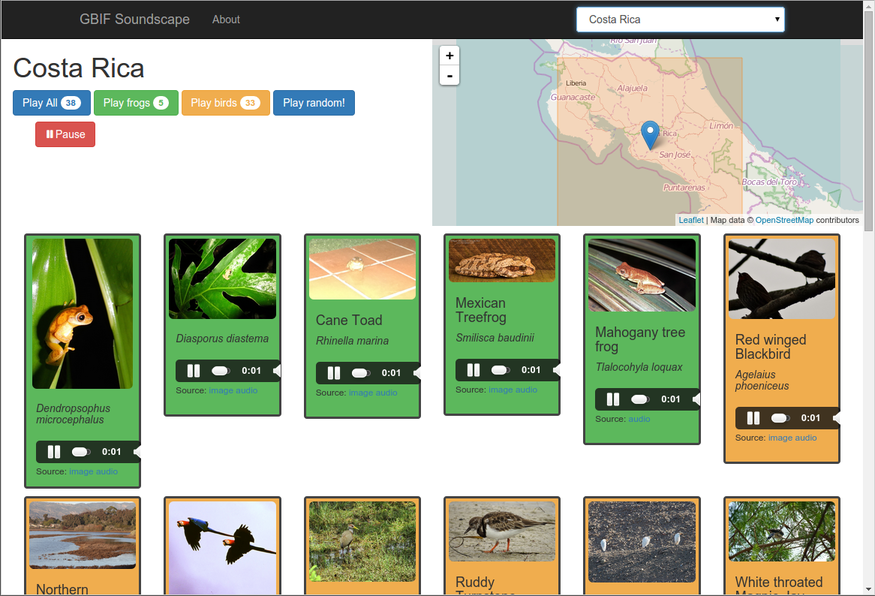The width and height of the screenshot is (875, 596).
Task: Open image source for Cane Toad
Action: click(x=360, y=393)
